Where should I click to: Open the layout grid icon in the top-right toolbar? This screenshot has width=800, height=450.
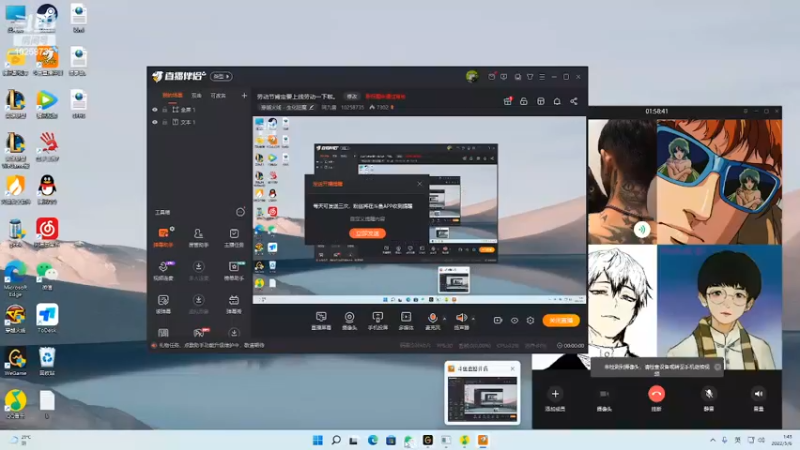541,101
